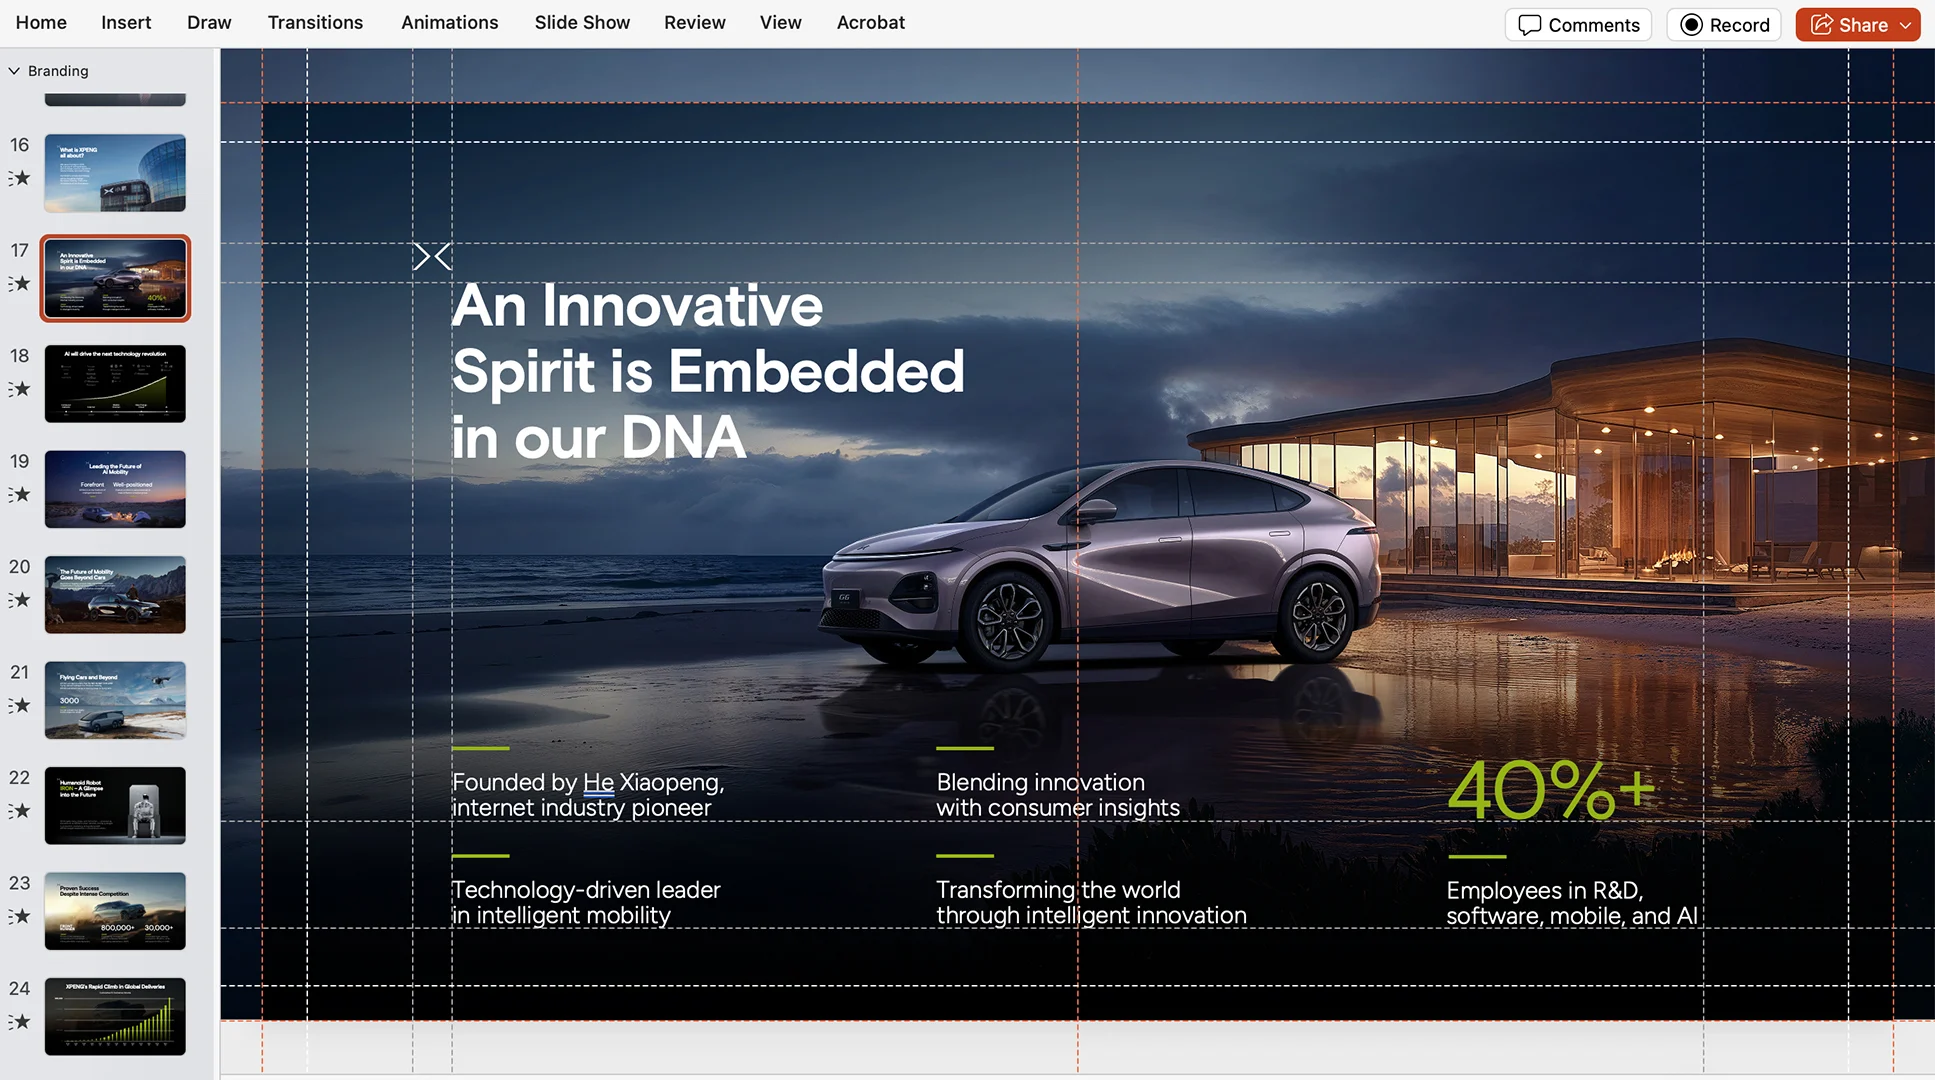Click the Record circle icon
This screenshot has width=1935, height=1080.
pos(1691,25)
